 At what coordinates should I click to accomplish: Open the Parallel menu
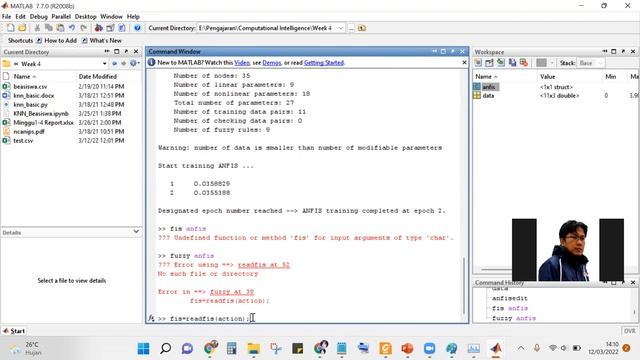[x=61, y=16]
